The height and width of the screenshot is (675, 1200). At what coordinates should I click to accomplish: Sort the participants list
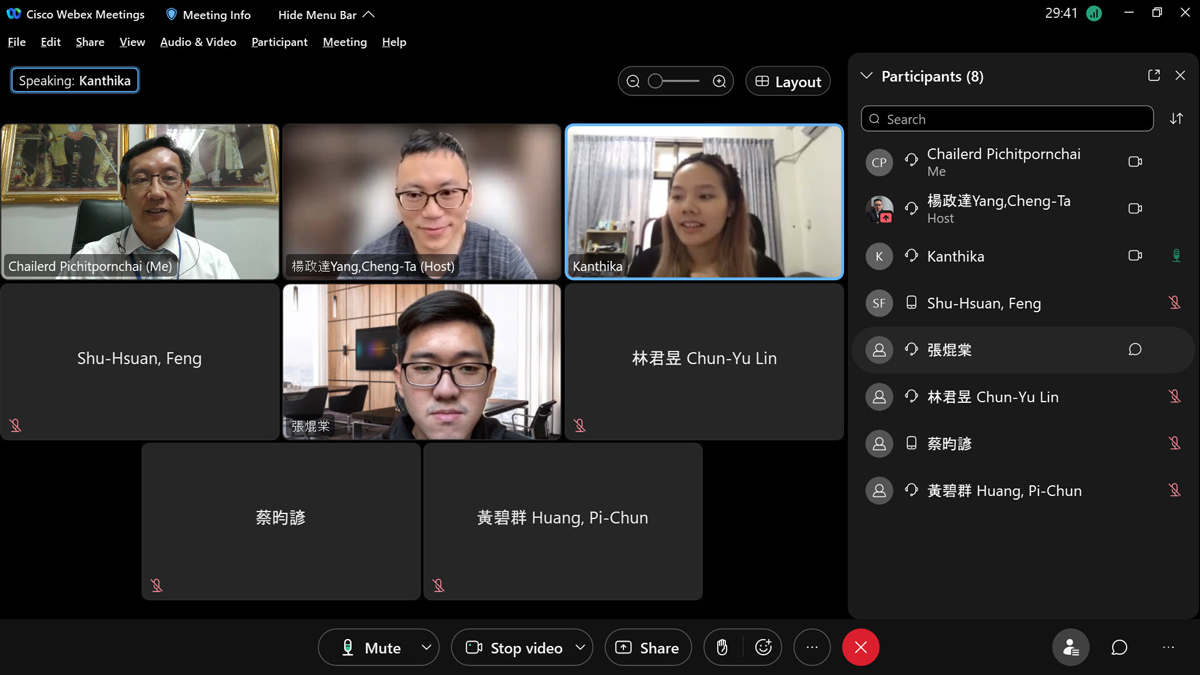pyautogui.click(x=1176, y=119)
